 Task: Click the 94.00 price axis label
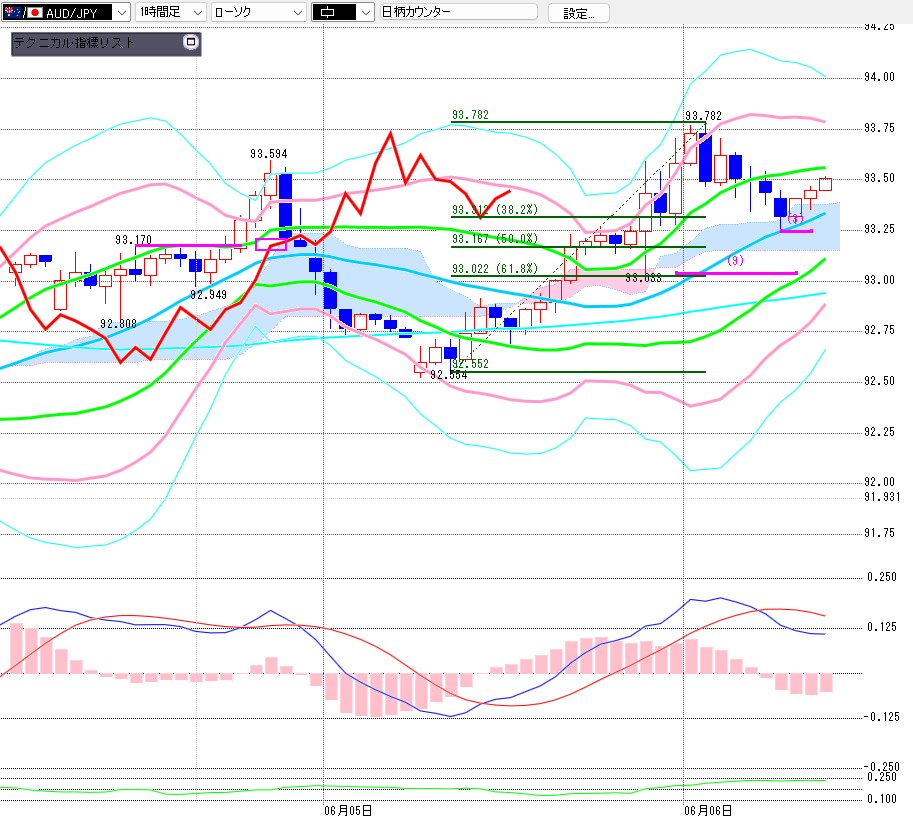(x=879, y=77)
